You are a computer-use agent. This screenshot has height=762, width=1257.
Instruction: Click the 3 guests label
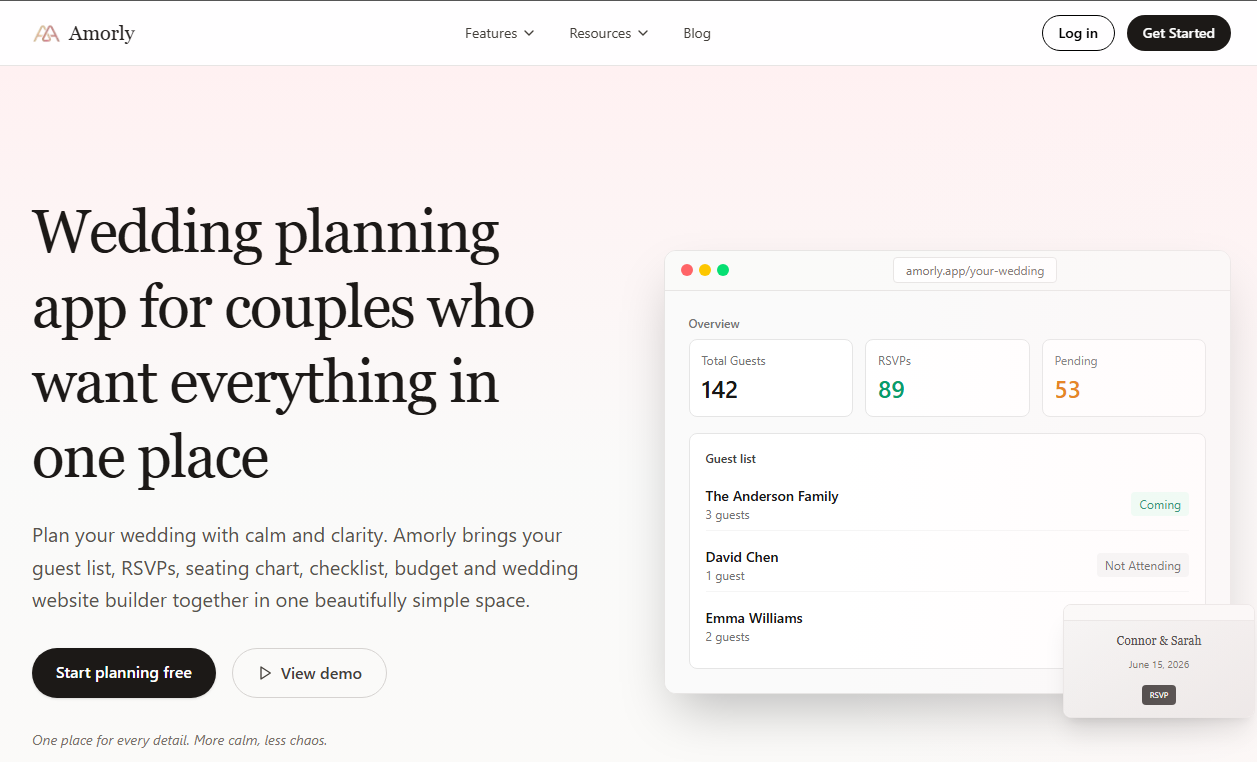728,515
